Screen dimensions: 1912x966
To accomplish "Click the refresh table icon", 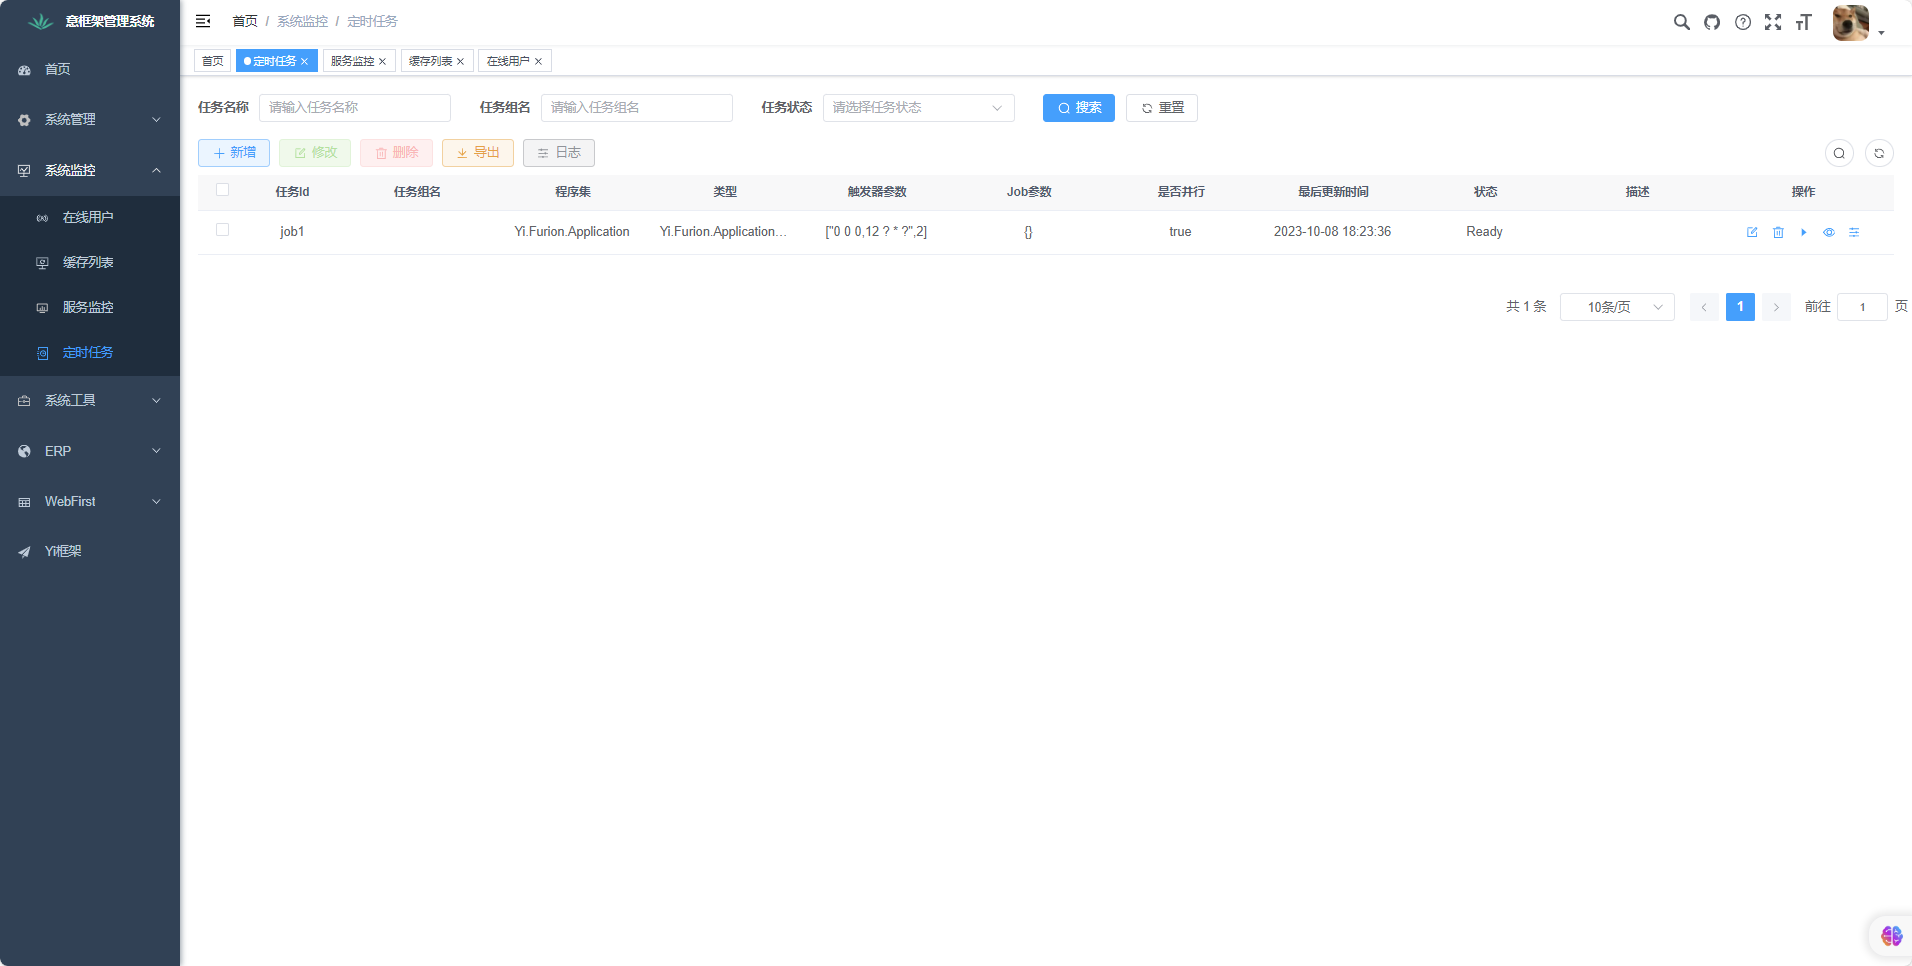I will coord(1879,153).
